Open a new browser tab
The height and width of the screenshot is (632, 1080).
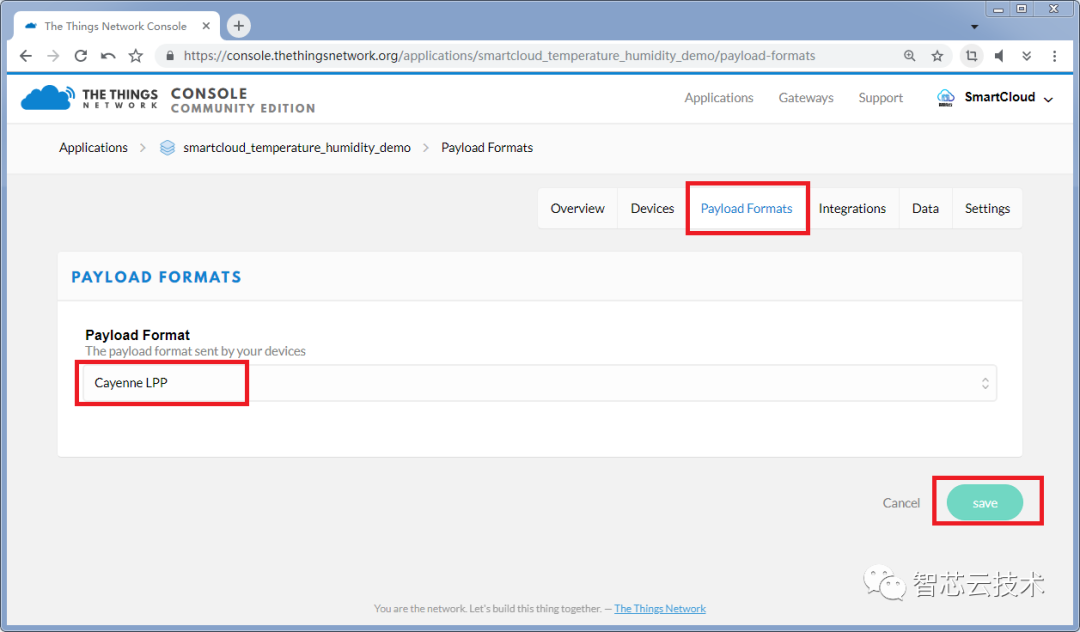click(238, 26)
